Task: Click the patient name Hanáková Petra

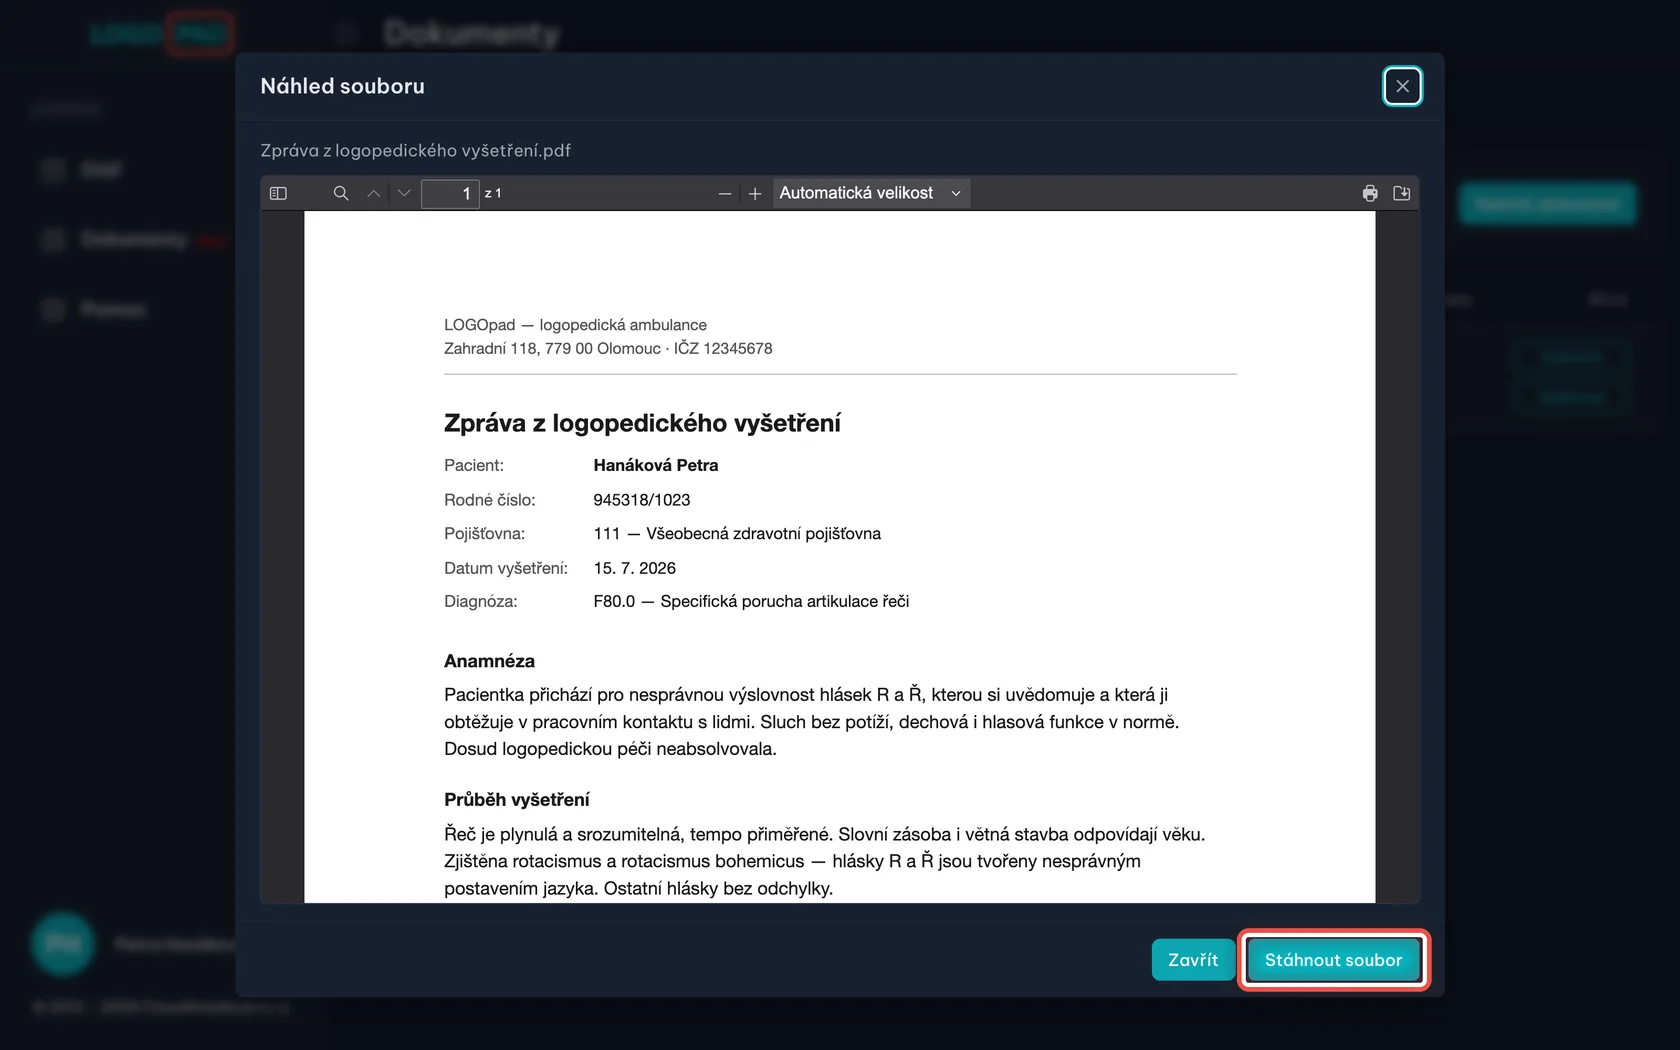Action: click(656, 465)
